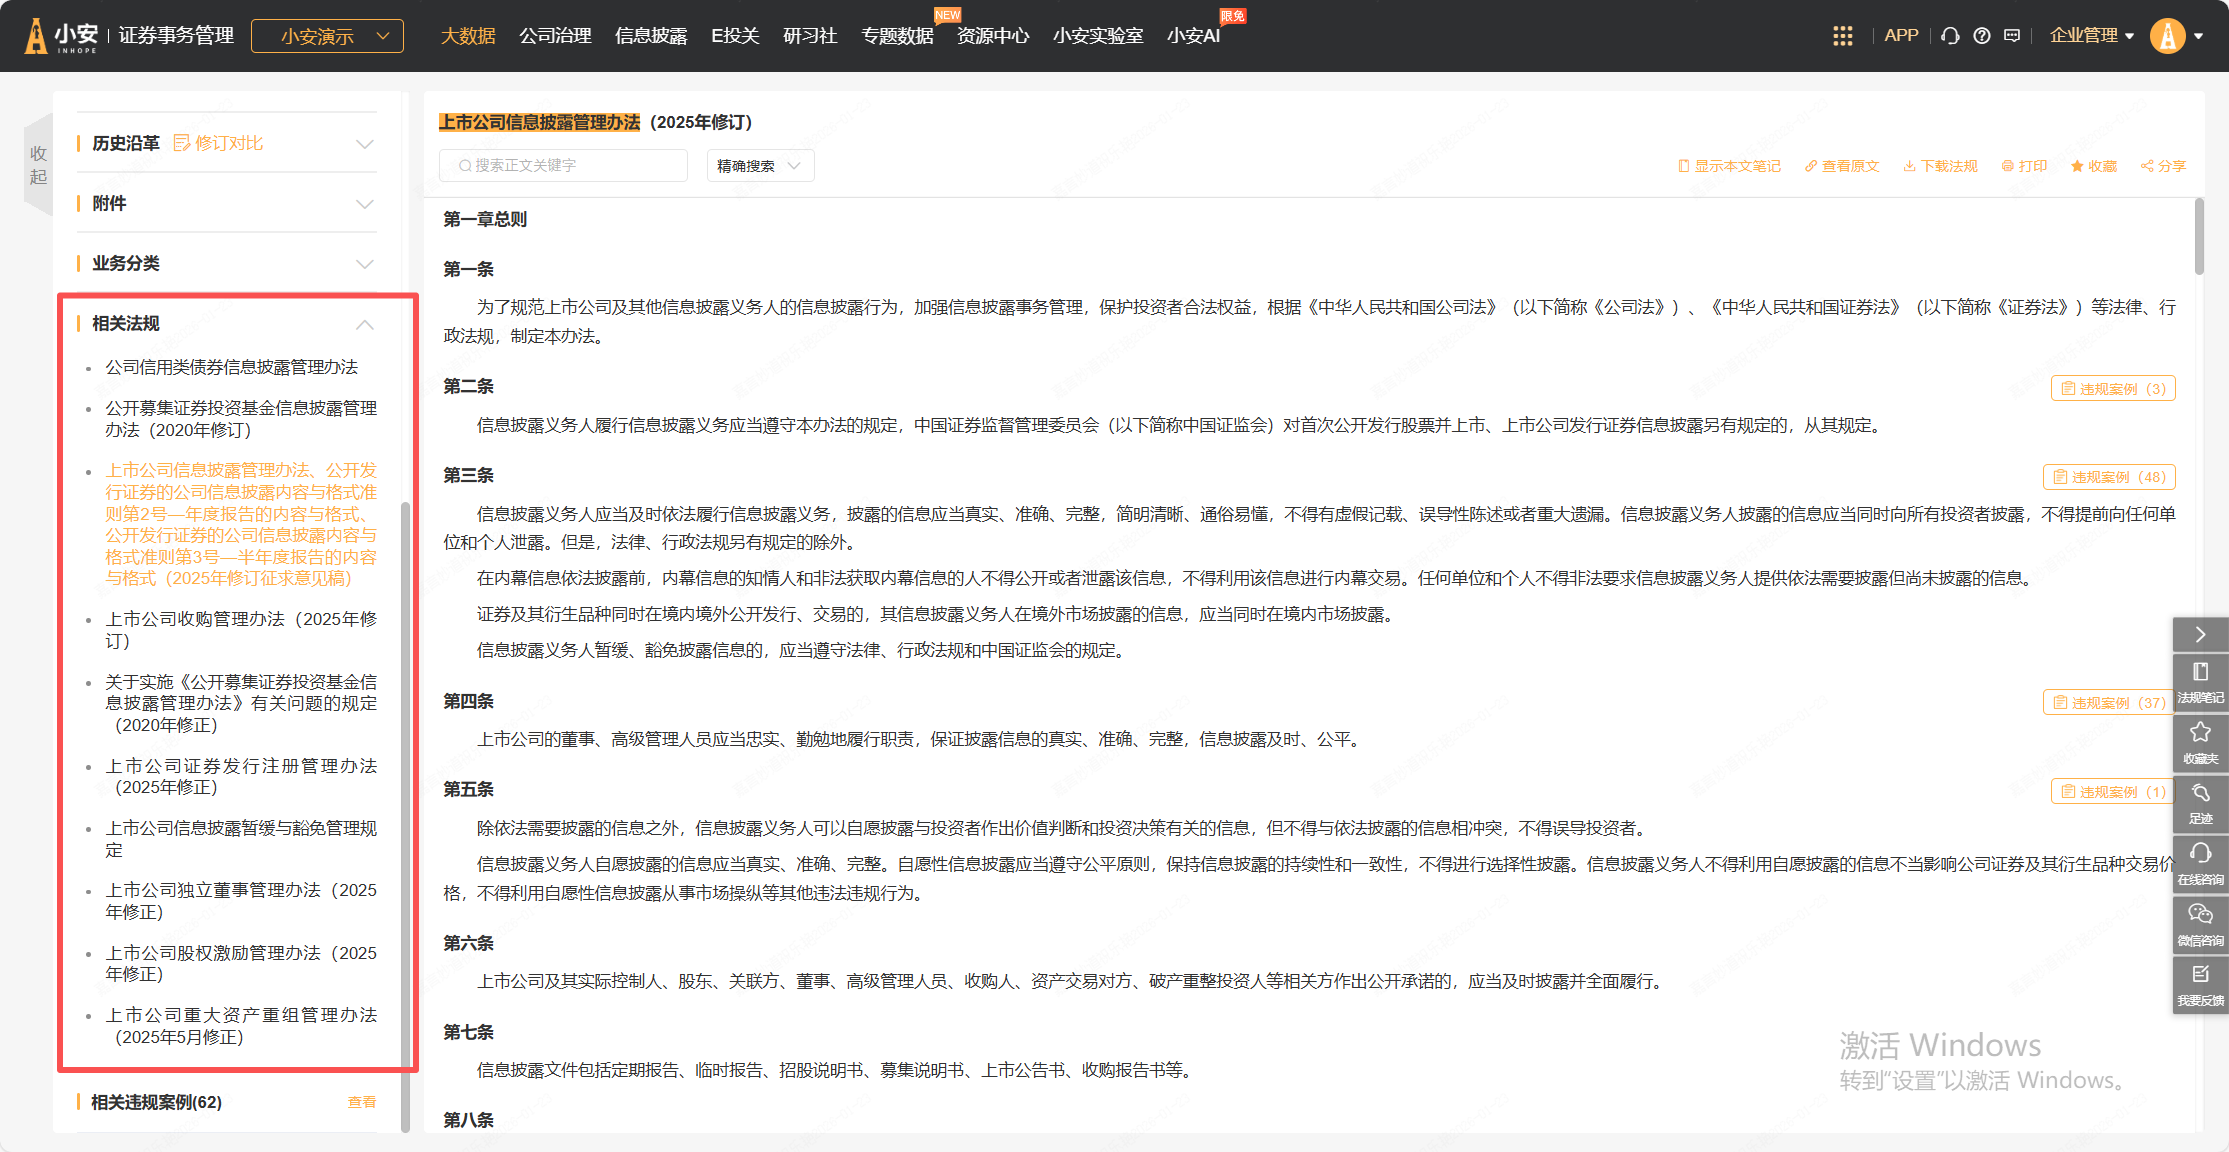The width and height of the screenshot is (2229, 1152).
Task: Open the 精确搜索 dropdown
Action: (760, 166)
